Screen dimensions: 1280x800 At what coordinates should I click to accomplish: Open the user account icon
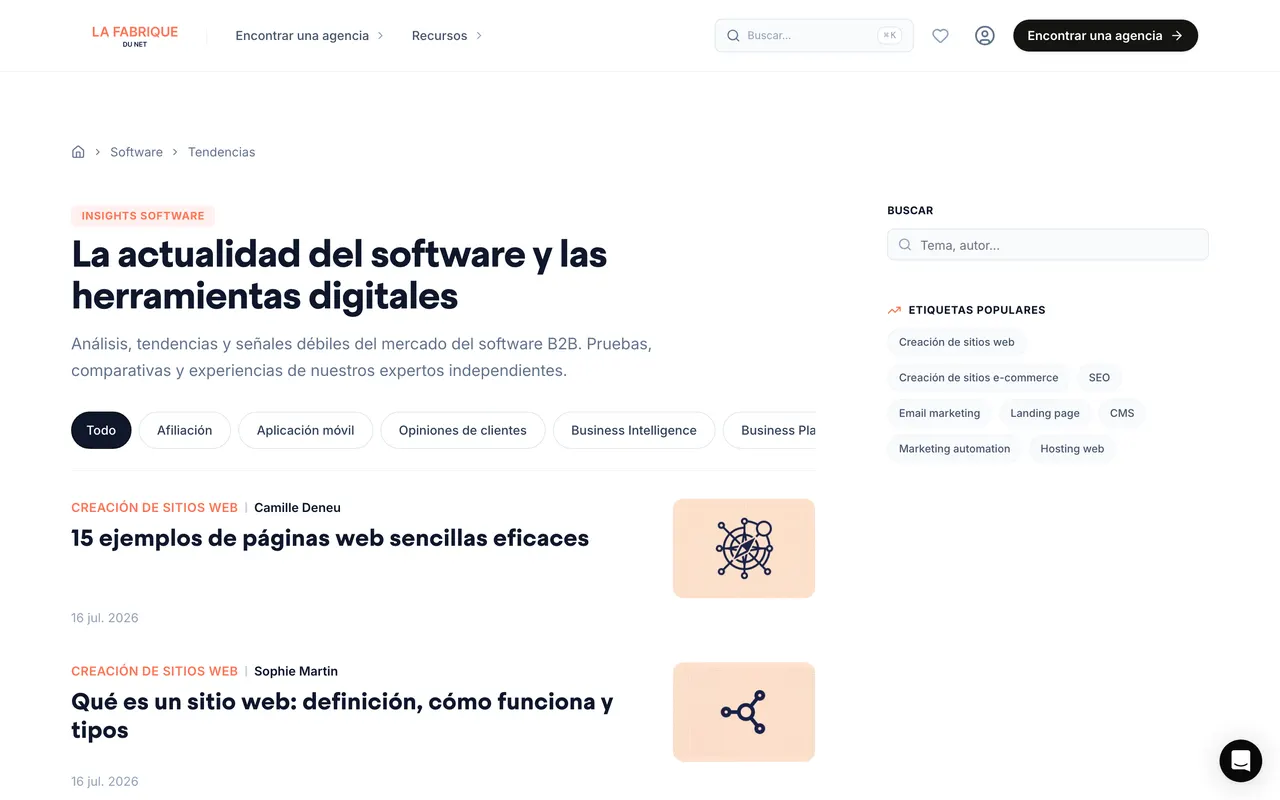tap(985, 36)
